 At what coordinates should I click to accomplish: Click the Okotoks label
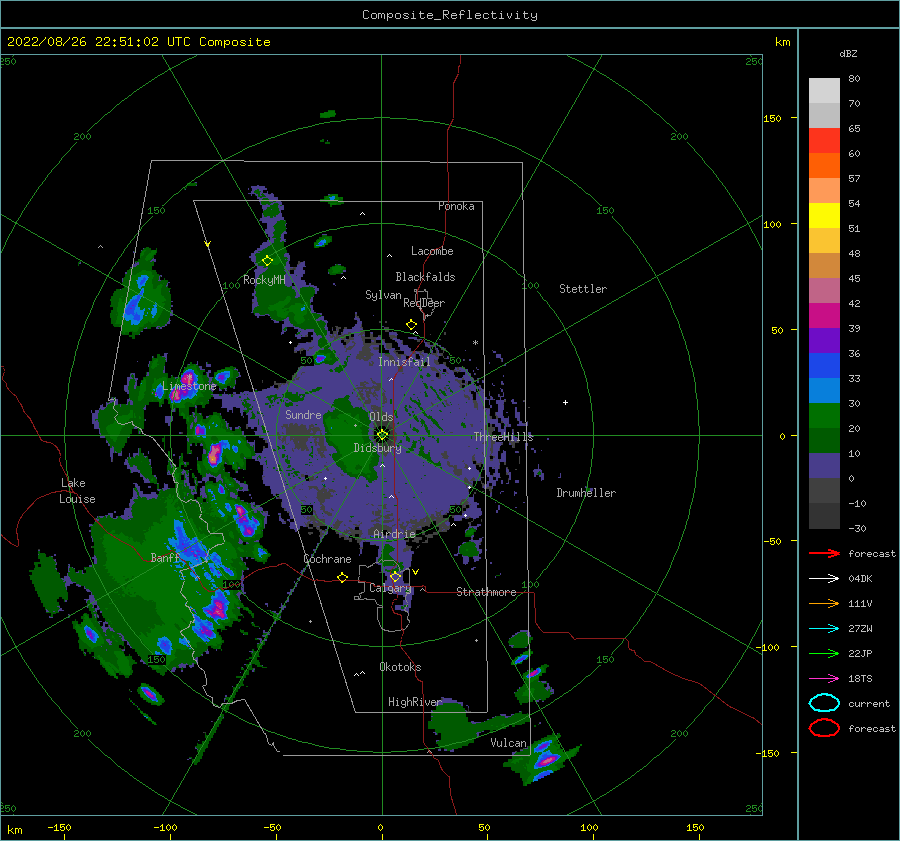point(400,667)
